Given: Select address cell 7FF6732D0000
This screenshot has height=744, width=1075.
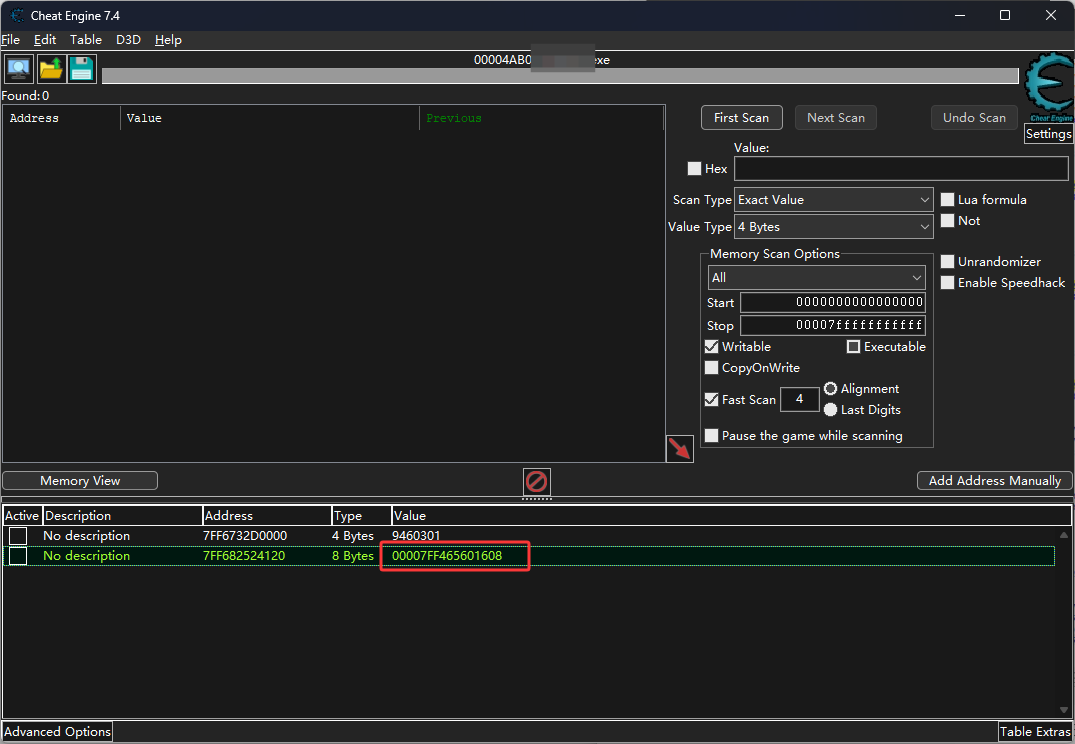Looking at the screenshot, I should click(245, 536).
